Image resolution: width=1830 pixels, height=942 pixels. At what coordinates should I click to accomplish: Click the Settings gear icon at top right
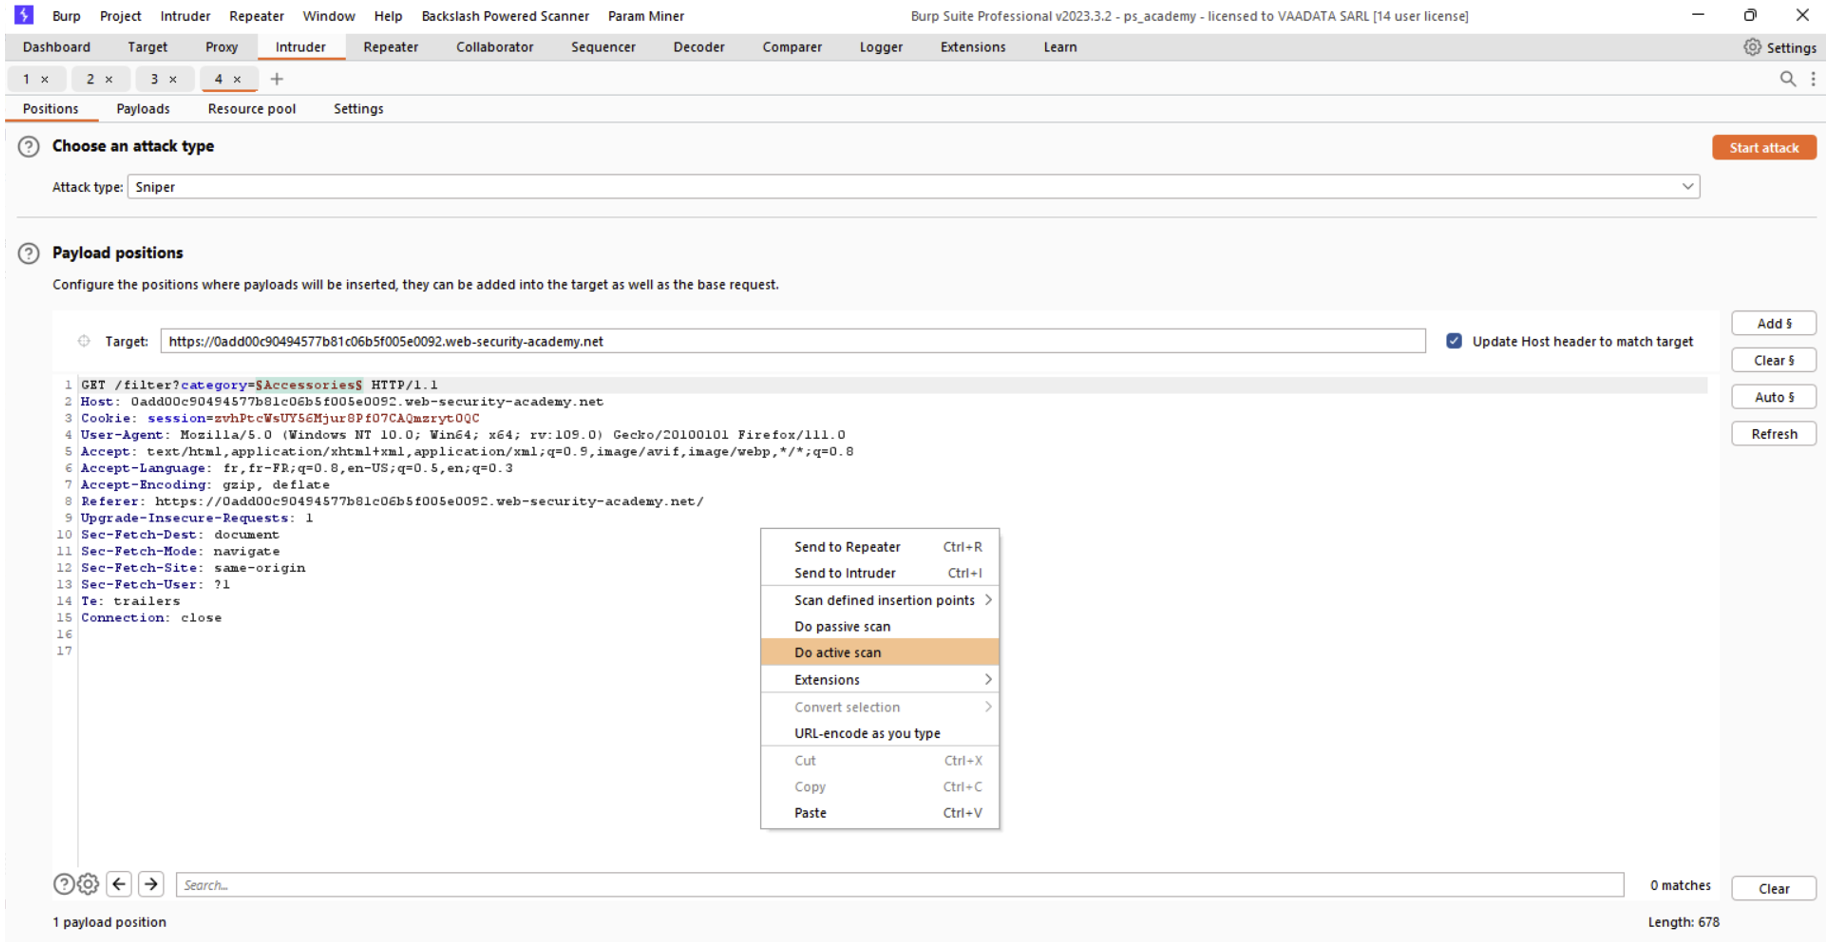click(1752, 47)
